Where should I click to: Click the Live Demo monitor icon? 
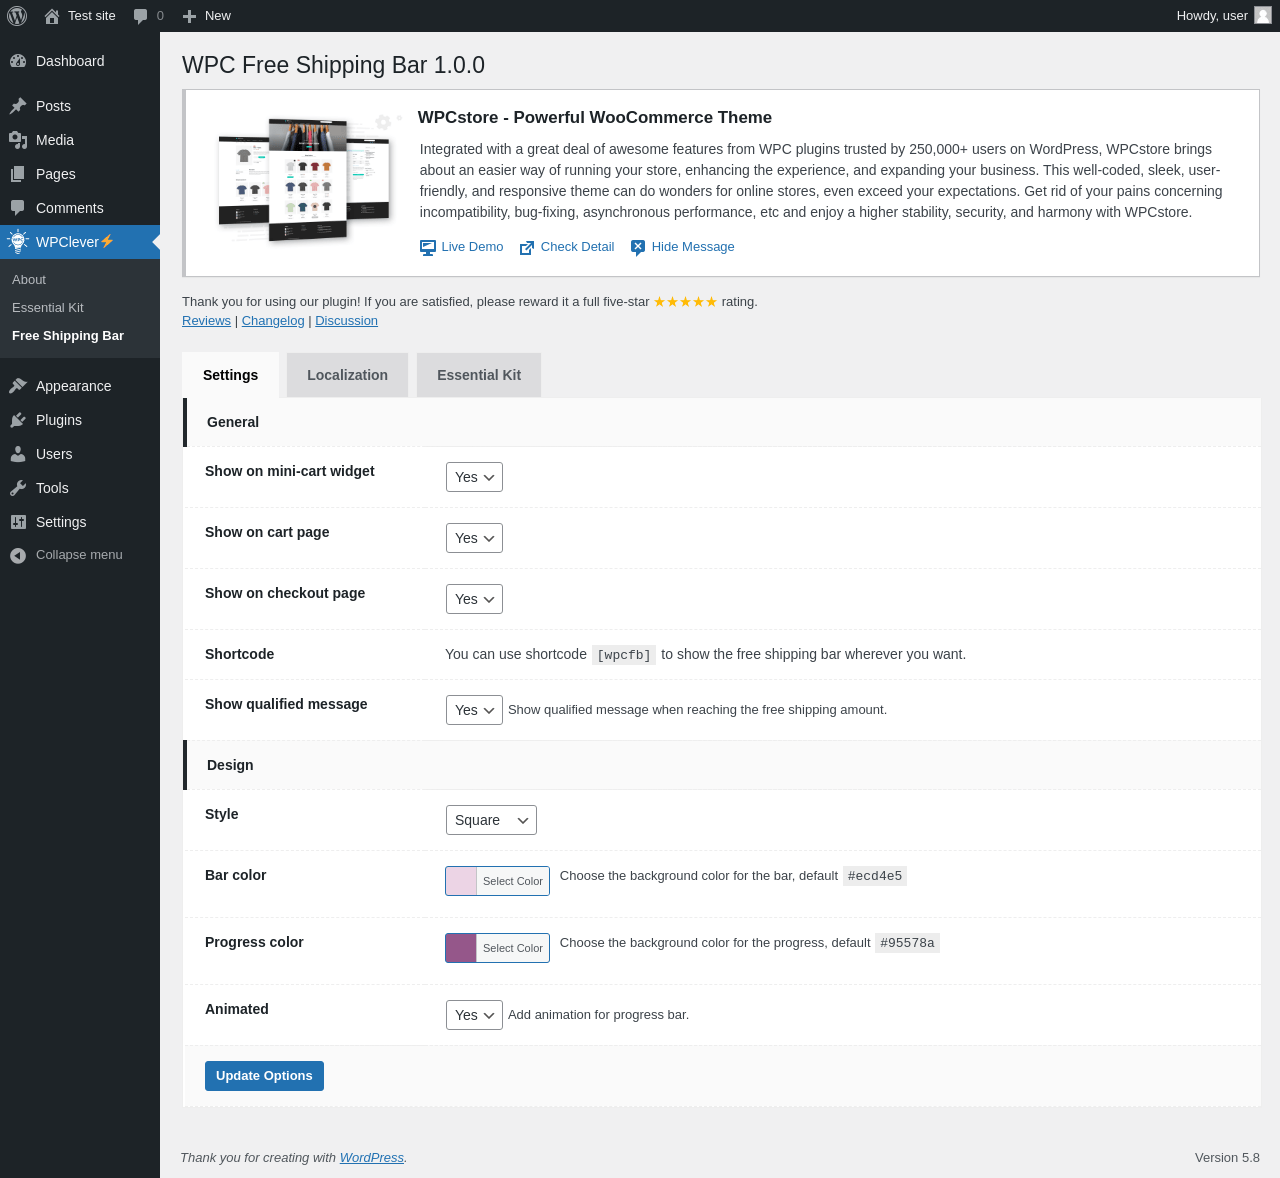pos(428,248)
